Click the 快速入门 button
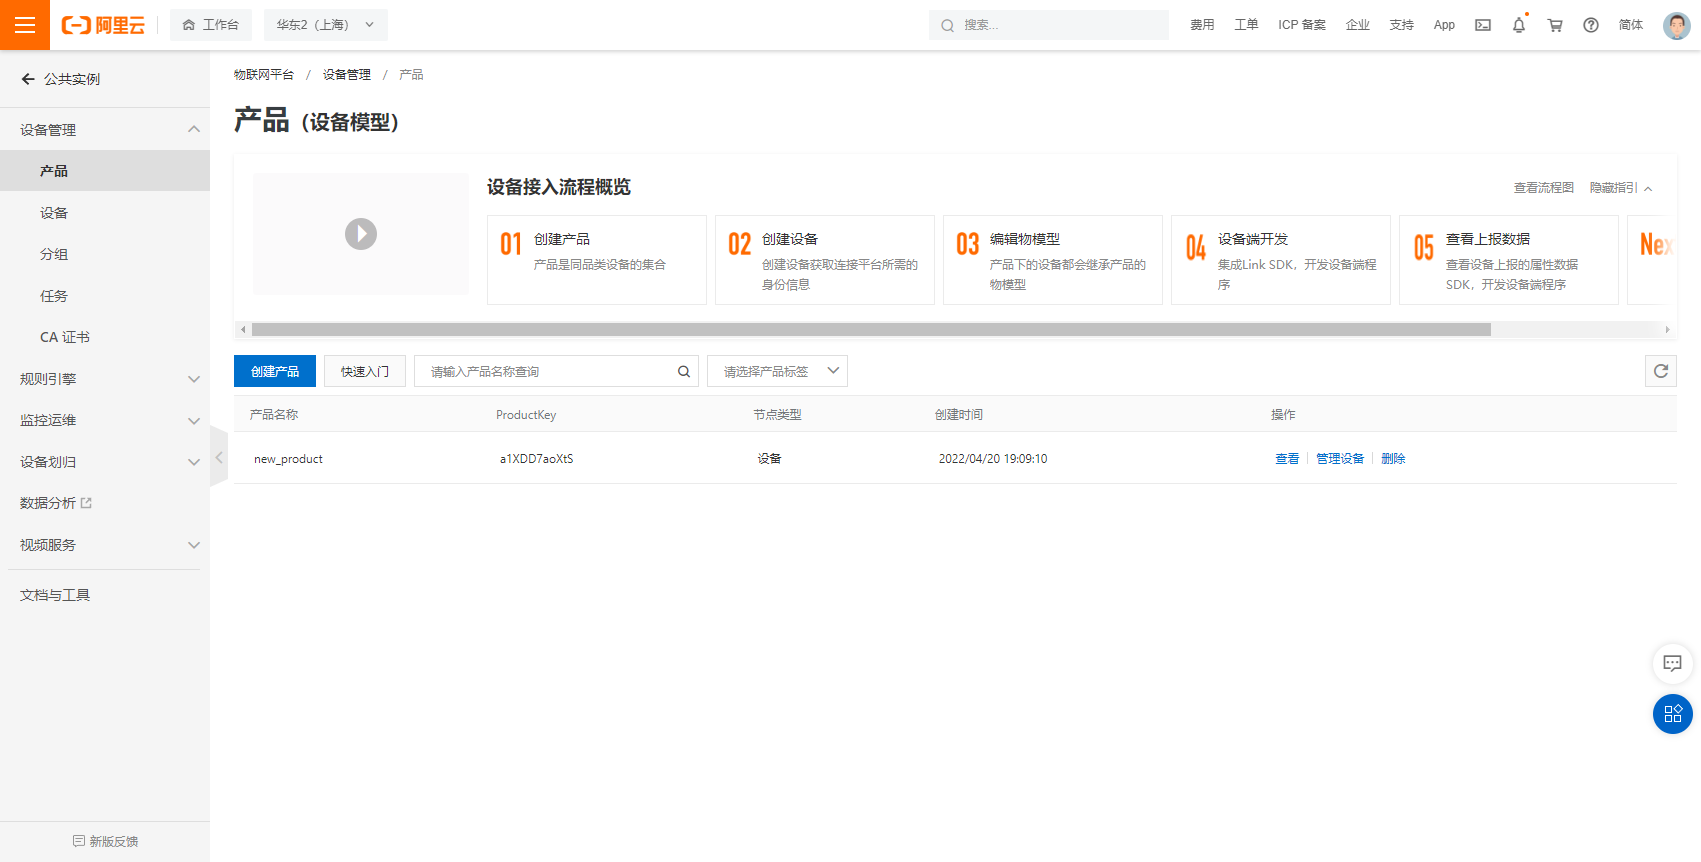Image resolution: width=1701 pixels, height=862 pixels. (x=365, y=371)
